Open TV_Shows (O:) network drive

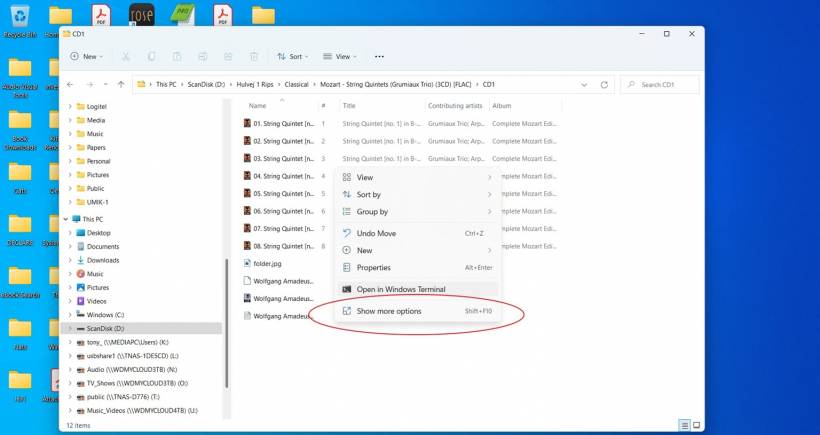click(132, 383)
